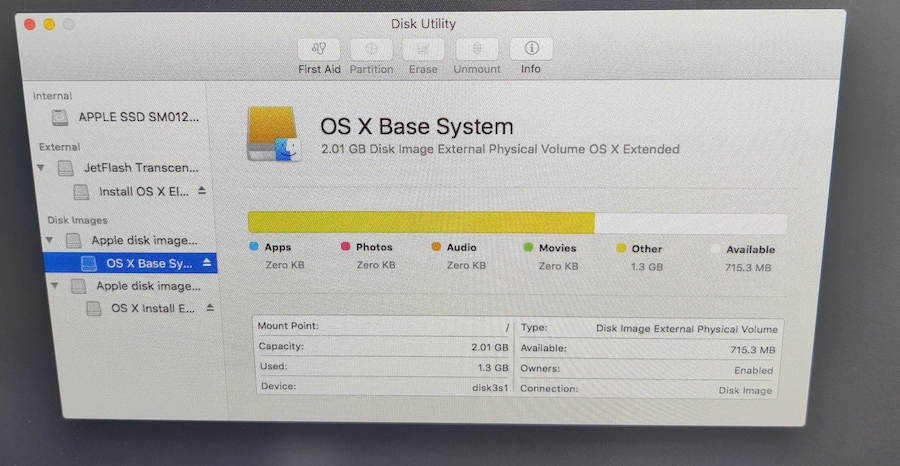The image size is (900, 466).
Task: Click the OS X Base System title
Action: coord(416,127)
